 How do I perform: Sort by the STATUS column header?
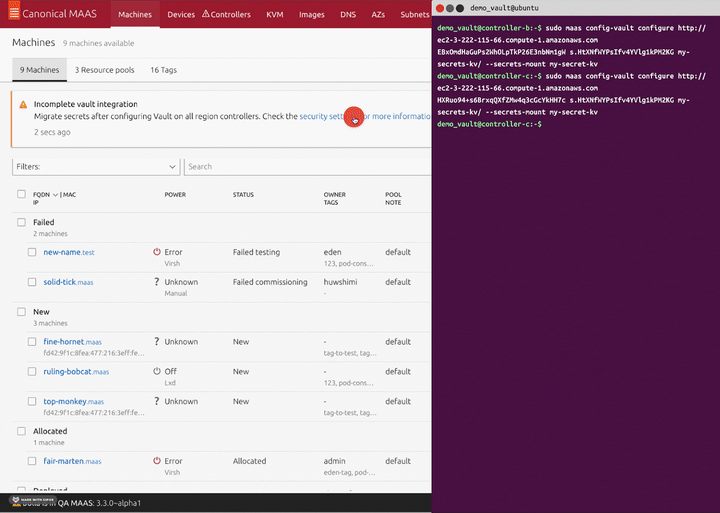coord(243,195)
